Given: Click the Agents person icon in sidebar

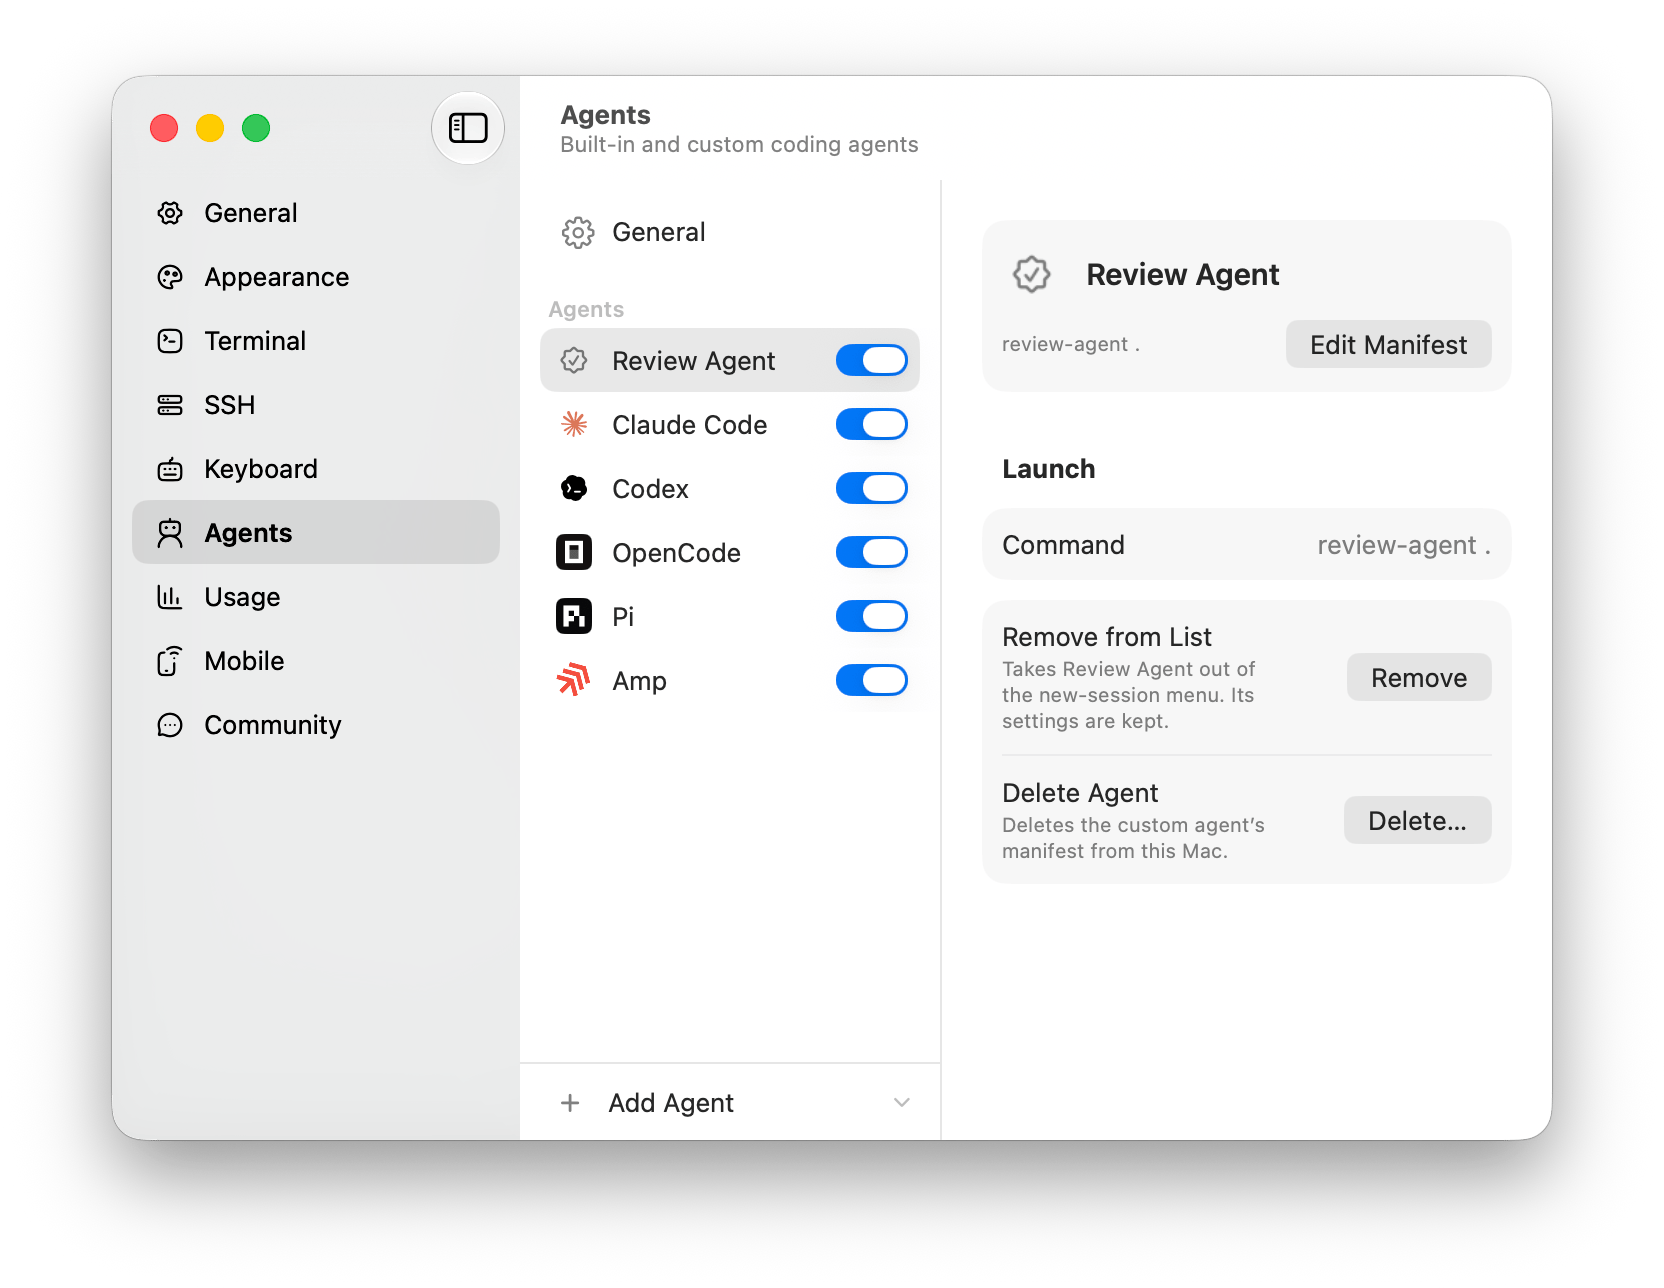Looking at the screenshot, I should [170, 533].
